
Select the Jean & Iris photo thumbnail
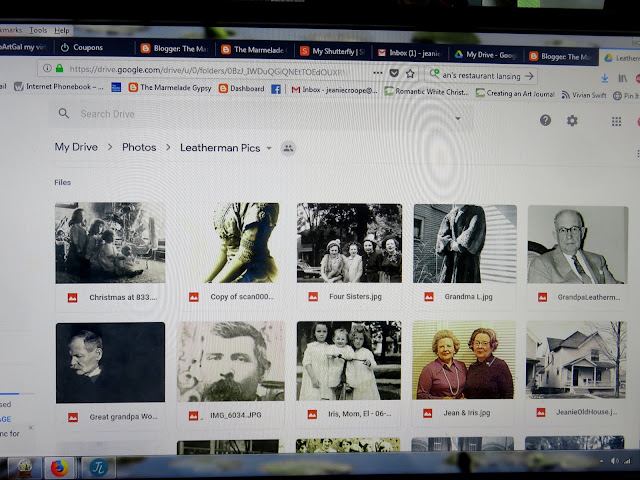(464, 360)
